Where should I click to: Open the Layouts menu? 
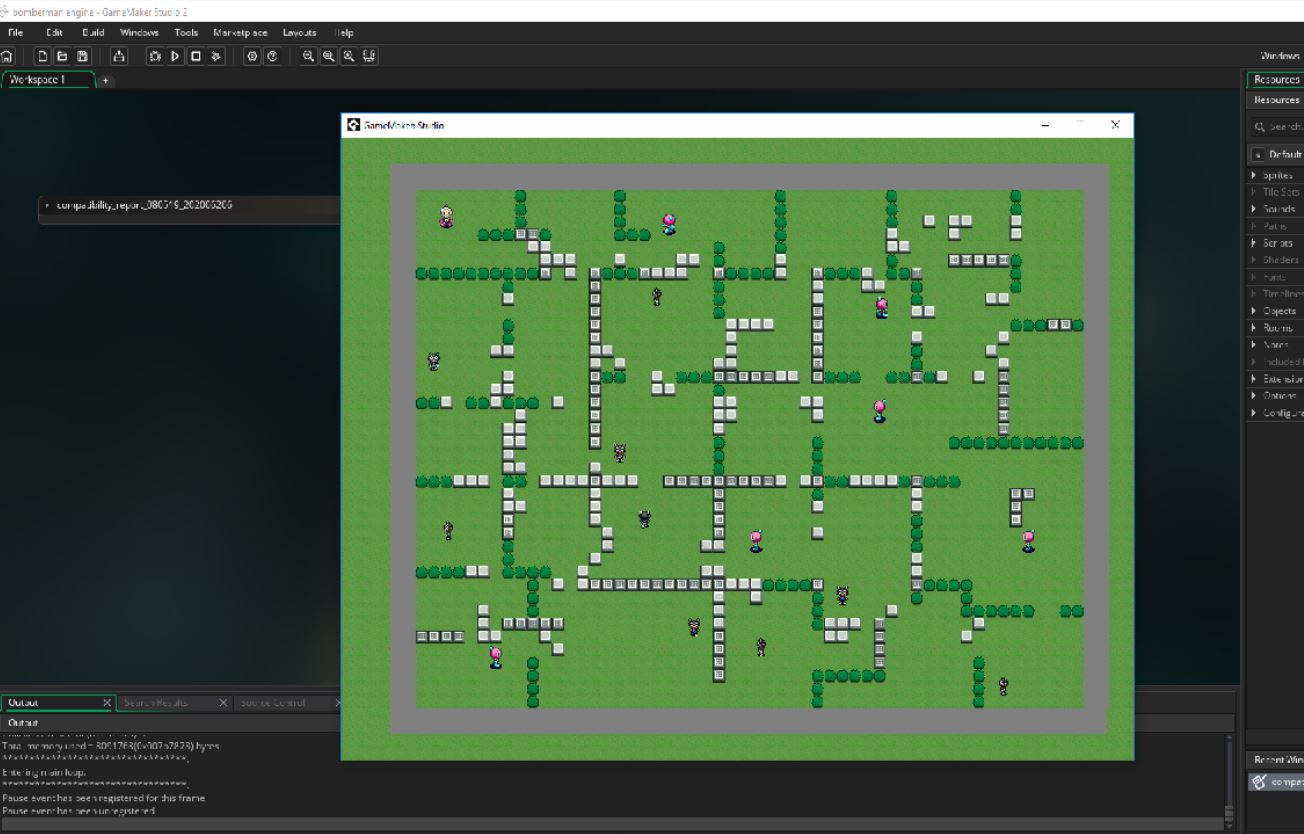pos(300,33)
